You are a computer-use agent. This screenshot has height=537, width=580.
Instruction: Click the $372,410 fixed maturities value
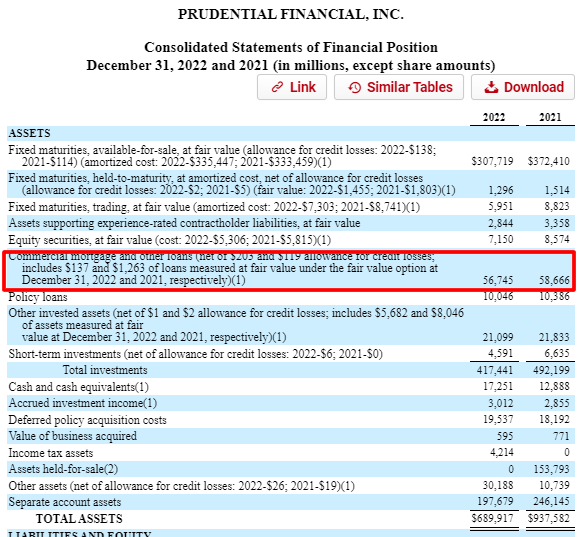(549, 161)
